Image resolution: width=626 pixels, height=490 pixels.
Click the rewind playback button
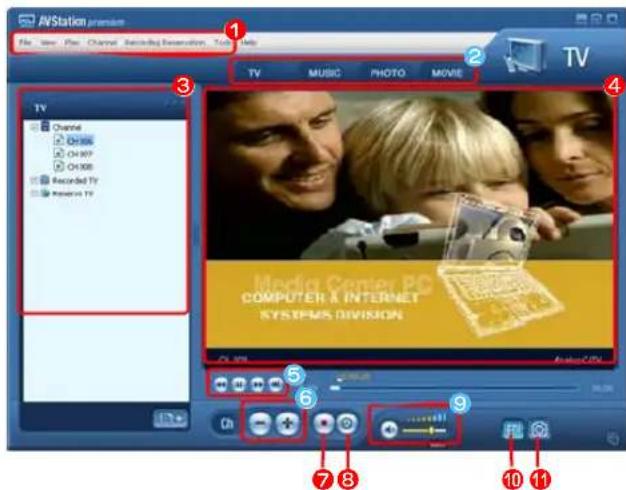pos(221,385)
